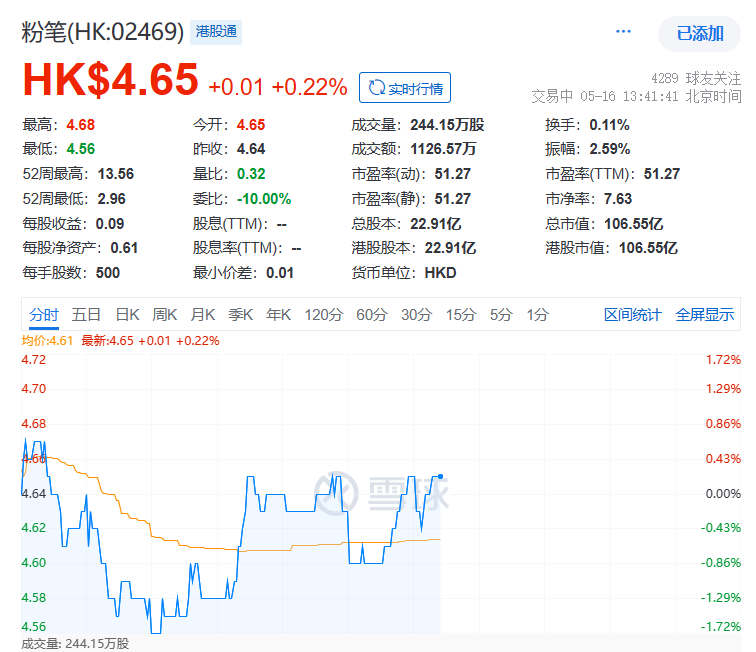Image resolution: width=756 pixels, height=652 pixels.
Task: Open the three-dot more options menu
Action: click(x=623, y=32)
